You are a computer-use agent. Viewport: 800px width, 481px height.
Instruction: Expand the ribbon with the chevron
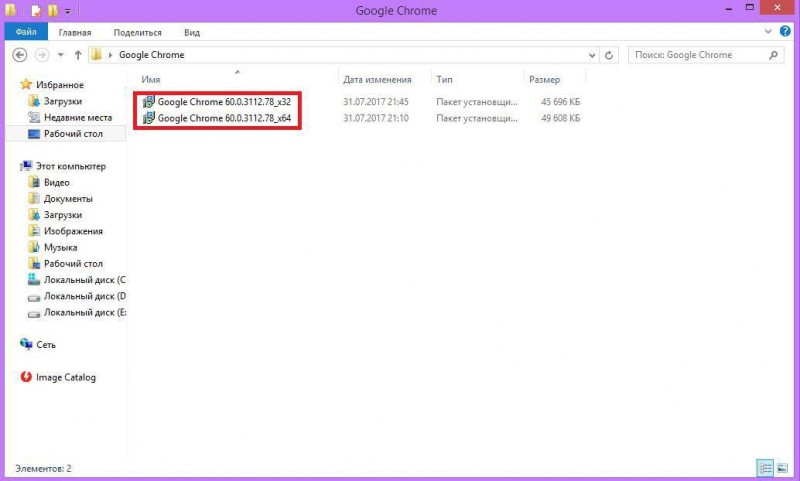[x=768, y=32]
